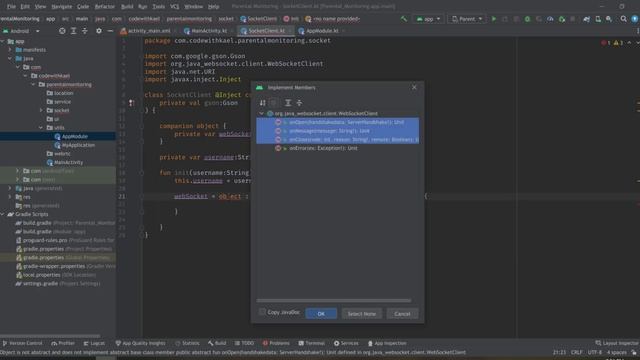640x360 pixels.
Task: Open App Quality Insights tool window
Action: [140, 343]
